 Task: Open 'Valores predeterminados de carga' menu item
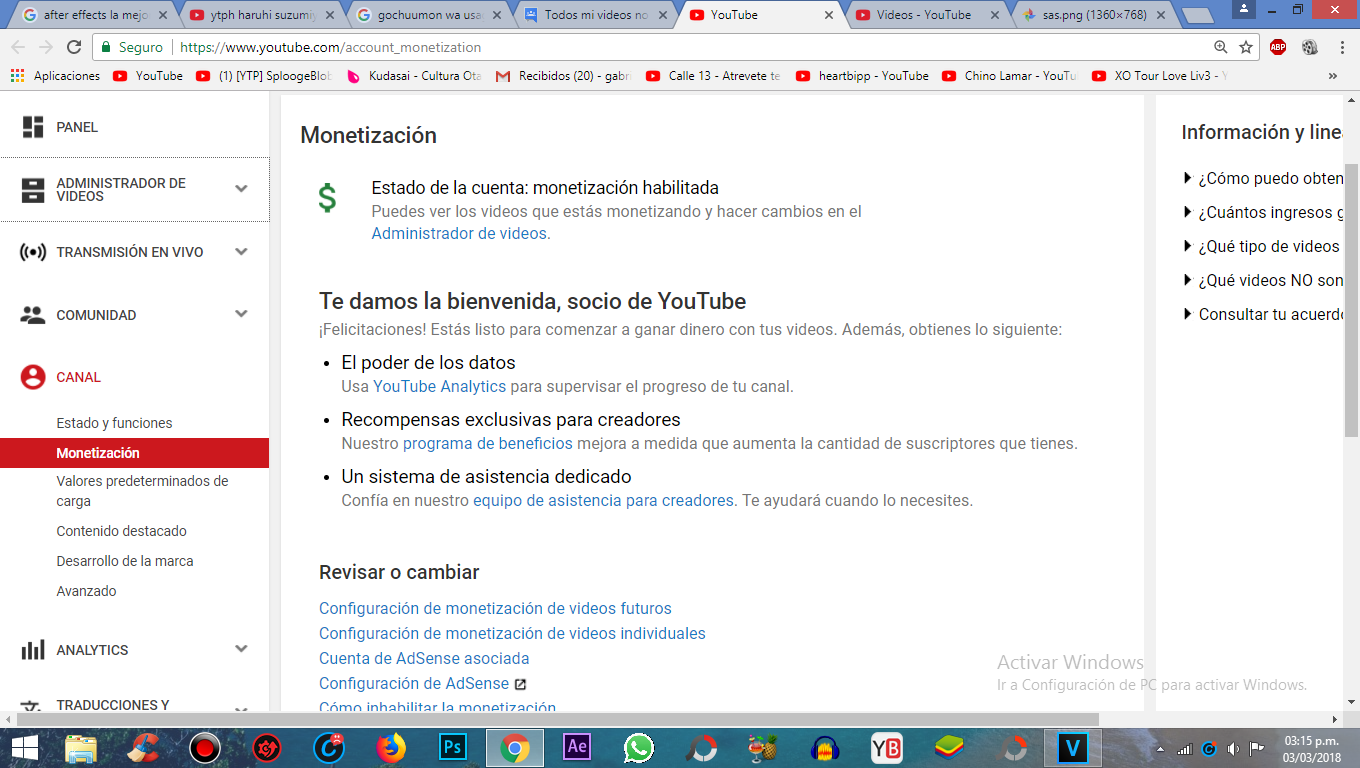click(142, 491)
